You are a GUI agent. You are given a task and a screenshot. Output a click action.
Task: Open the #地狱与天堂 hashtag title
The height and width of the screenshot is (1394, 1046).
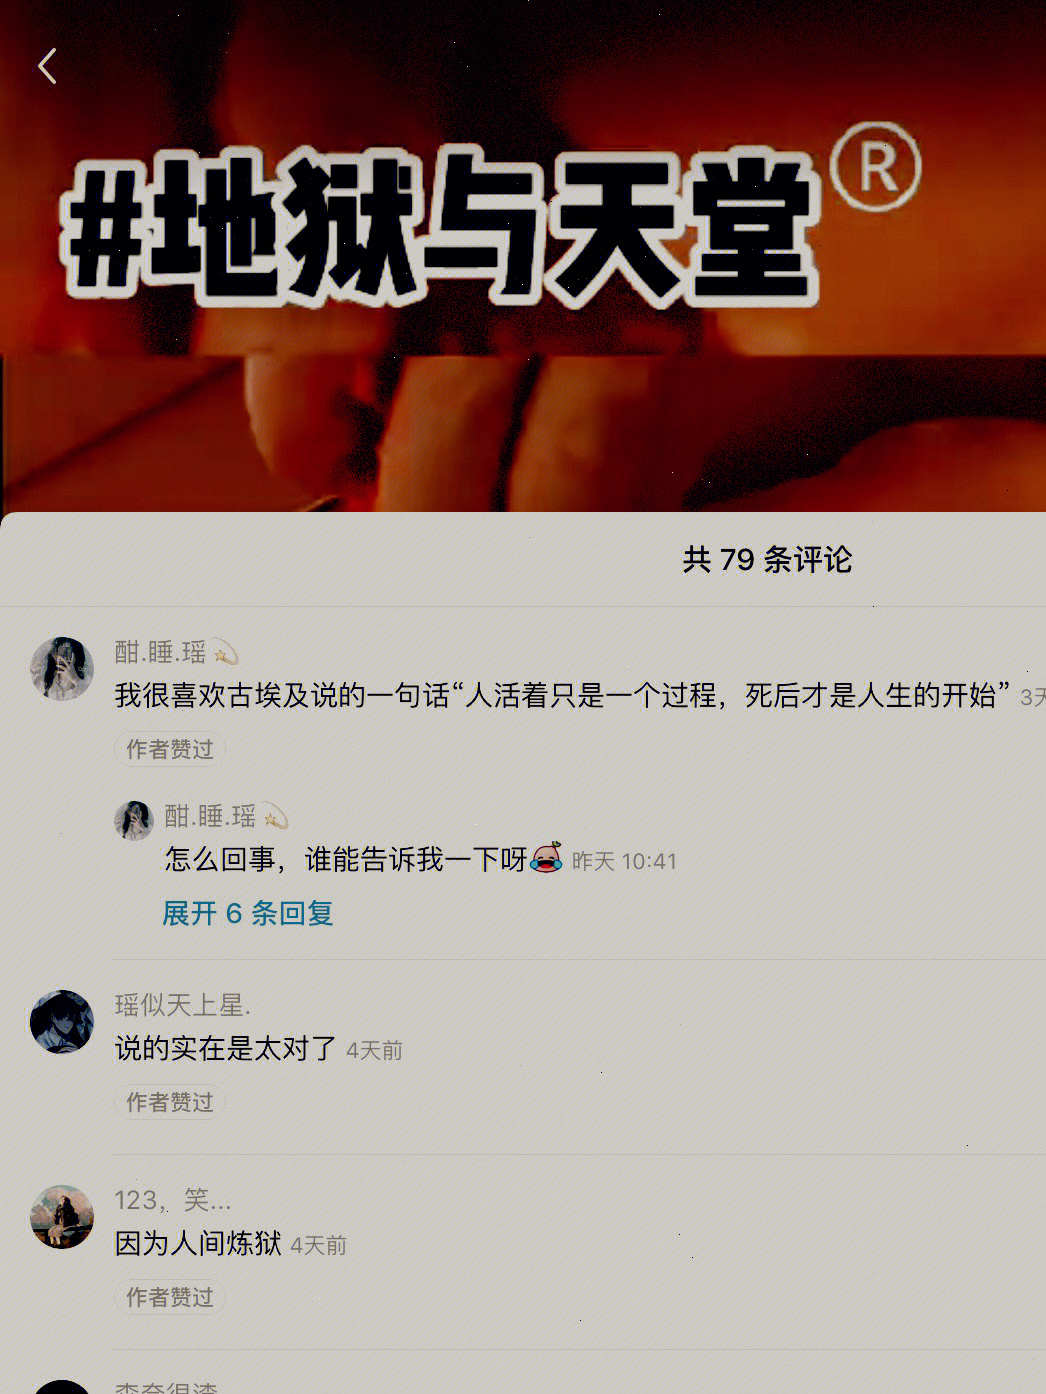[440, 228]
